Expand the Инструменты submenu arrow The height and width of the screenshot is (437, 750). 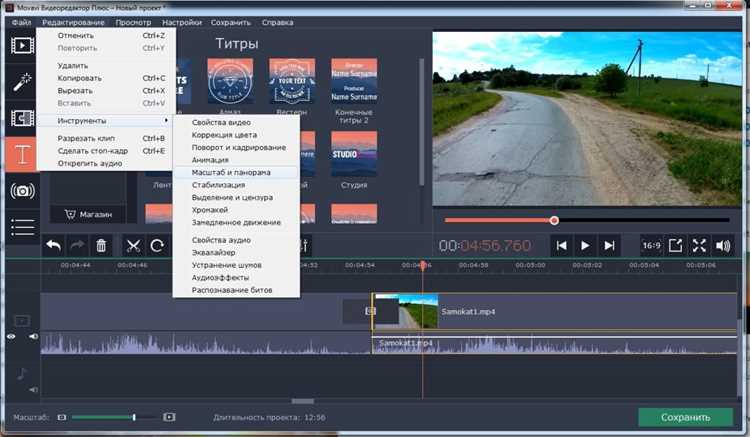pyautogui.click(x=166, y=120)
